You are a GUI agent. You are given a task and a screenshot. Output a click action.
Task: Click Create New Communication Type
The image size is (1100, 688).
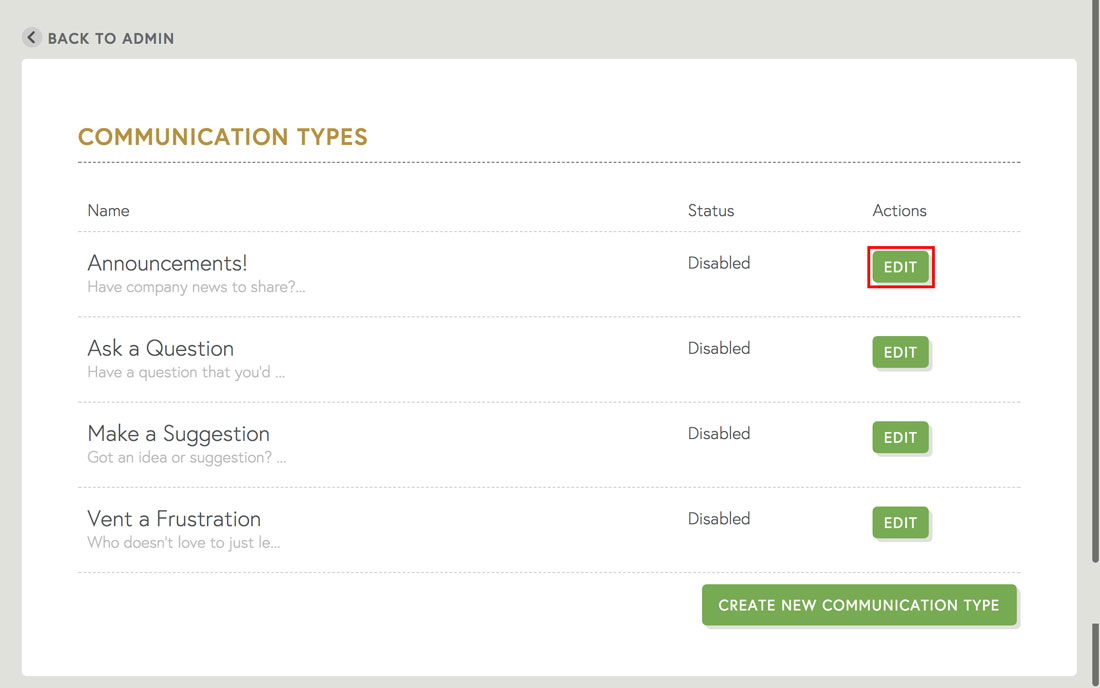click(x=859, y=605)
